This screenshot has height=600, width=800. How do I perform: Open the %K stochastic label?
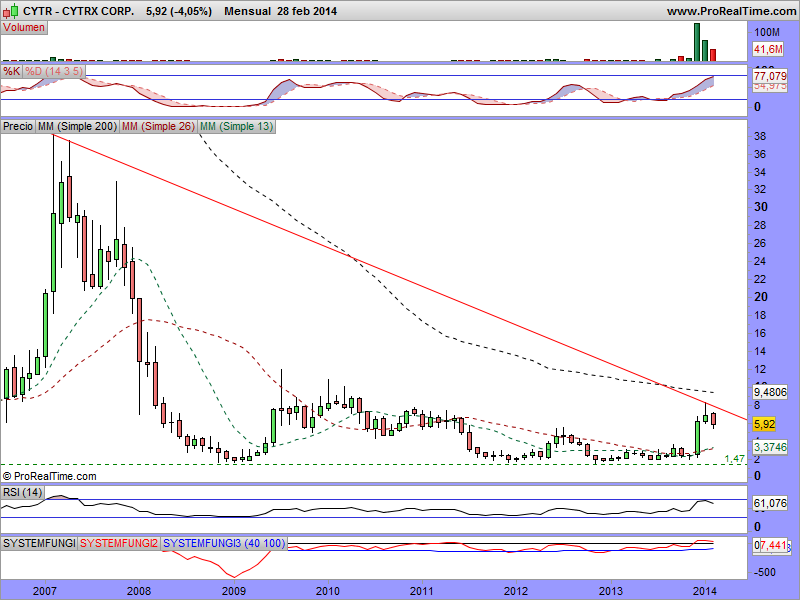(x=11, y=71)
